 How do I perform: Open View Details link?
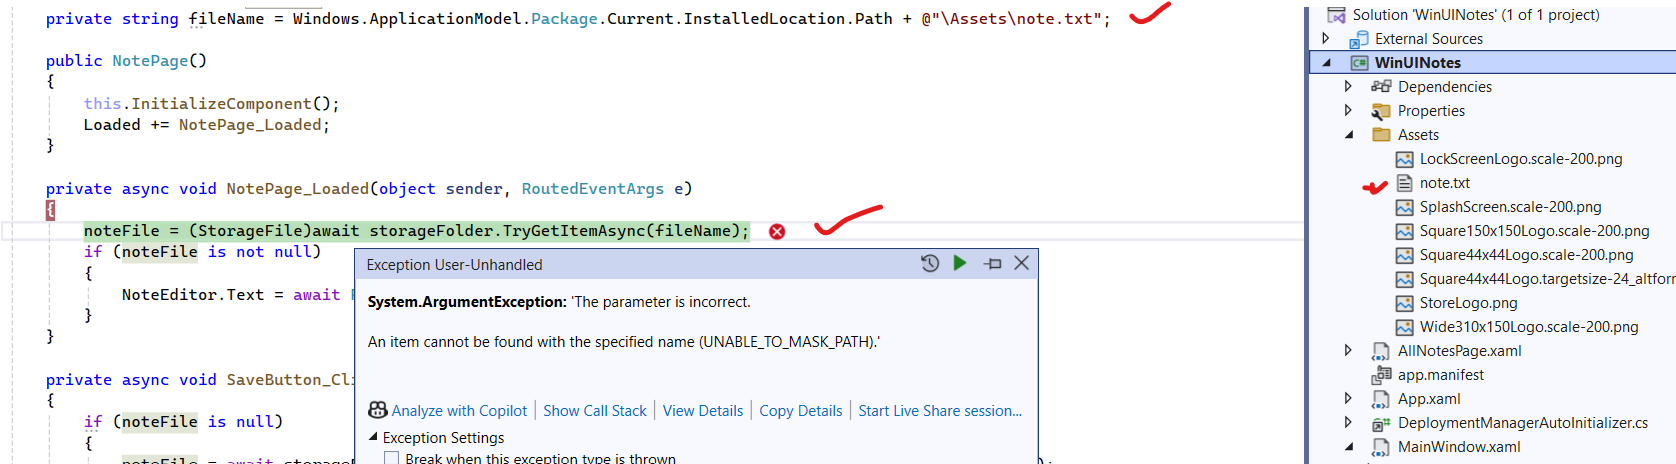click(703, 411)
